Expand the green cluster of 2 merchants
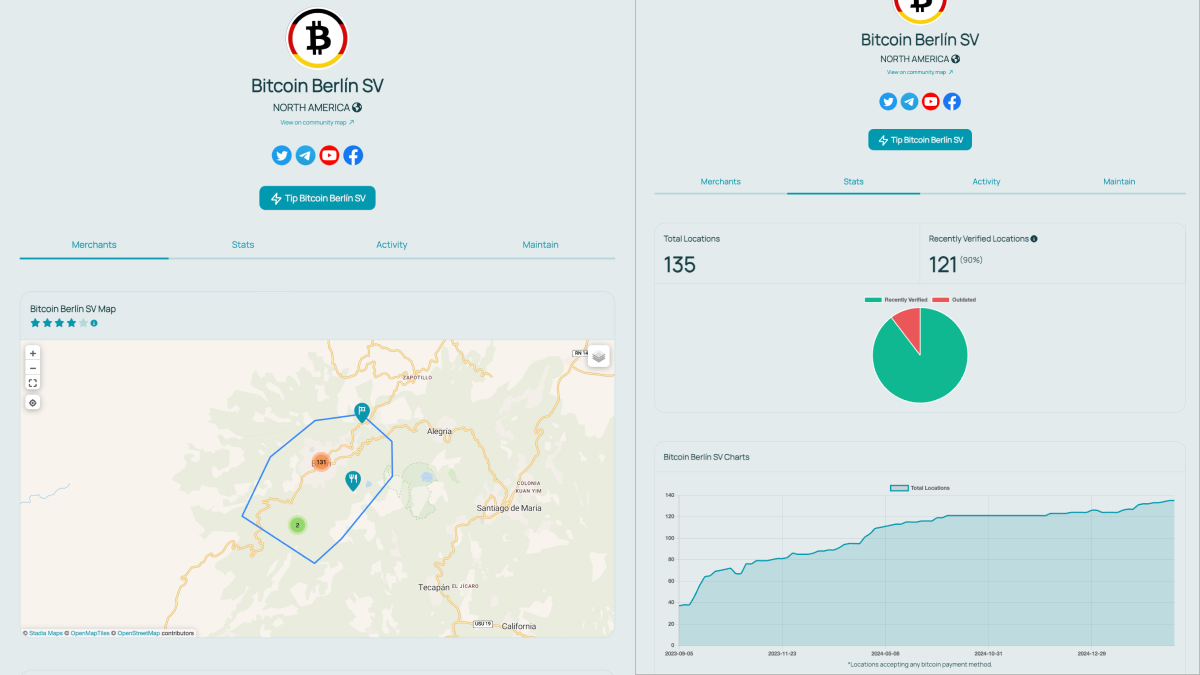Image resolution: width=1200 pixels, height=675 pixels. click(x=297, y=525)
